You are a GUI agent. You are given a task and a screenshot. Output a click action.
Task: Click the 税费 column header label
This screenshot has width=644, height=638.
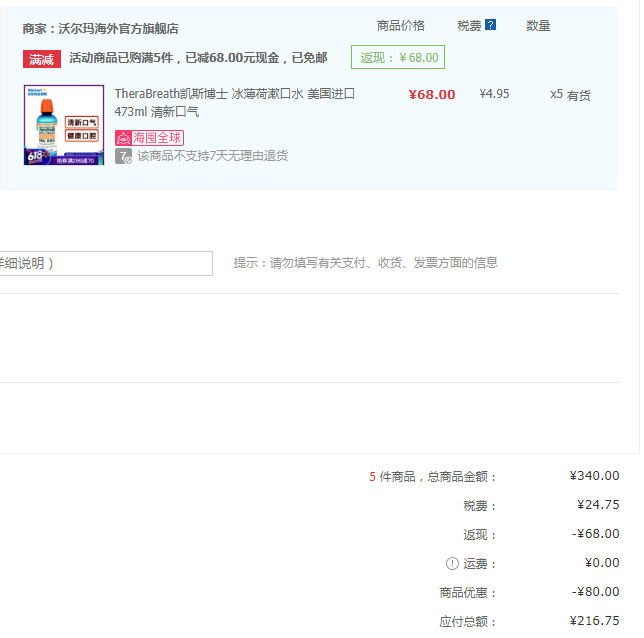pyautogui.click(x=469, y=26)
